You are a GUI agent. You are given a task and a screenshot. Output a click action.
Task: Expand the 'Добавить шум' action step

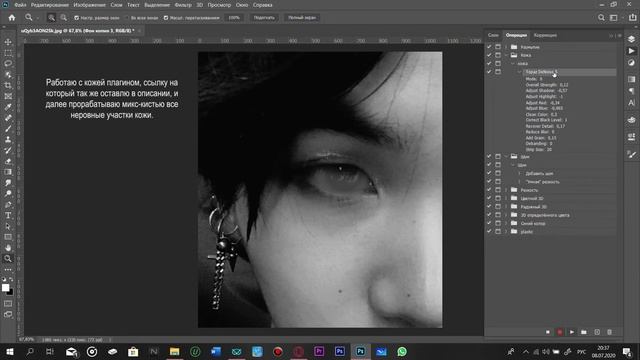point(519,173)
